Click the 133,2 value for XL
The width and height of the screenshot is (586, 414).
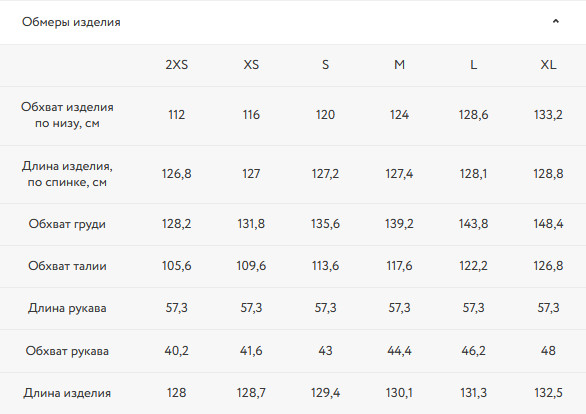coord(548,115)
